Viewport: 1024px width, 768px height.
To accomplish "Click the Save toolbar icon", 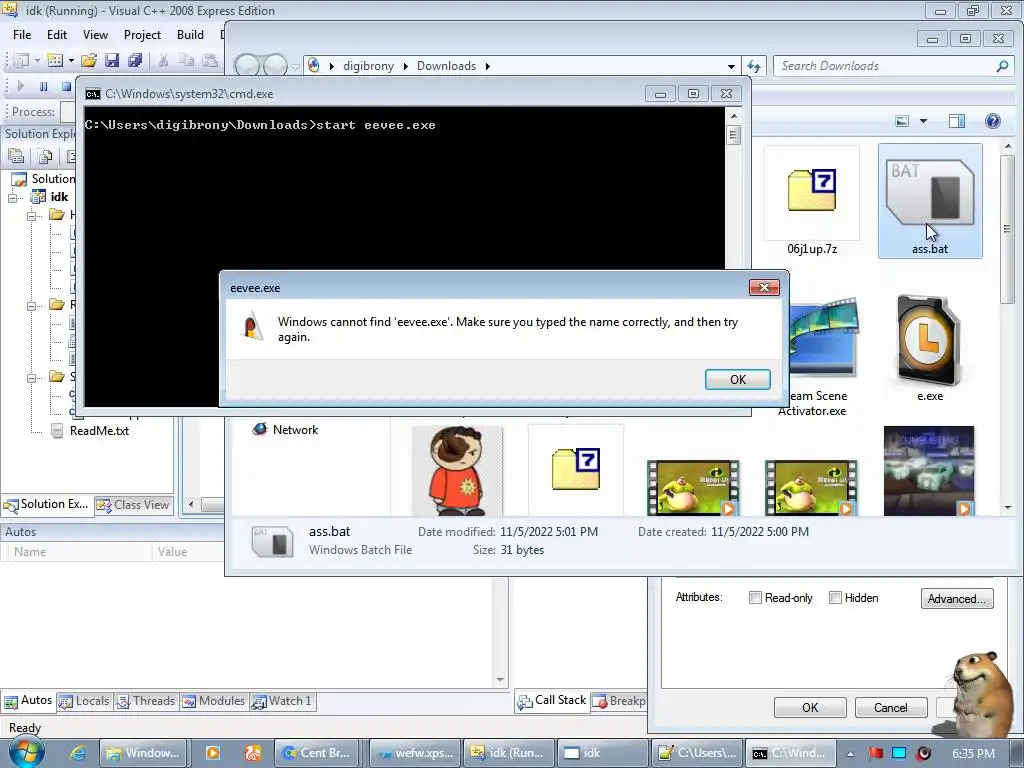I will tap(112, 61).
